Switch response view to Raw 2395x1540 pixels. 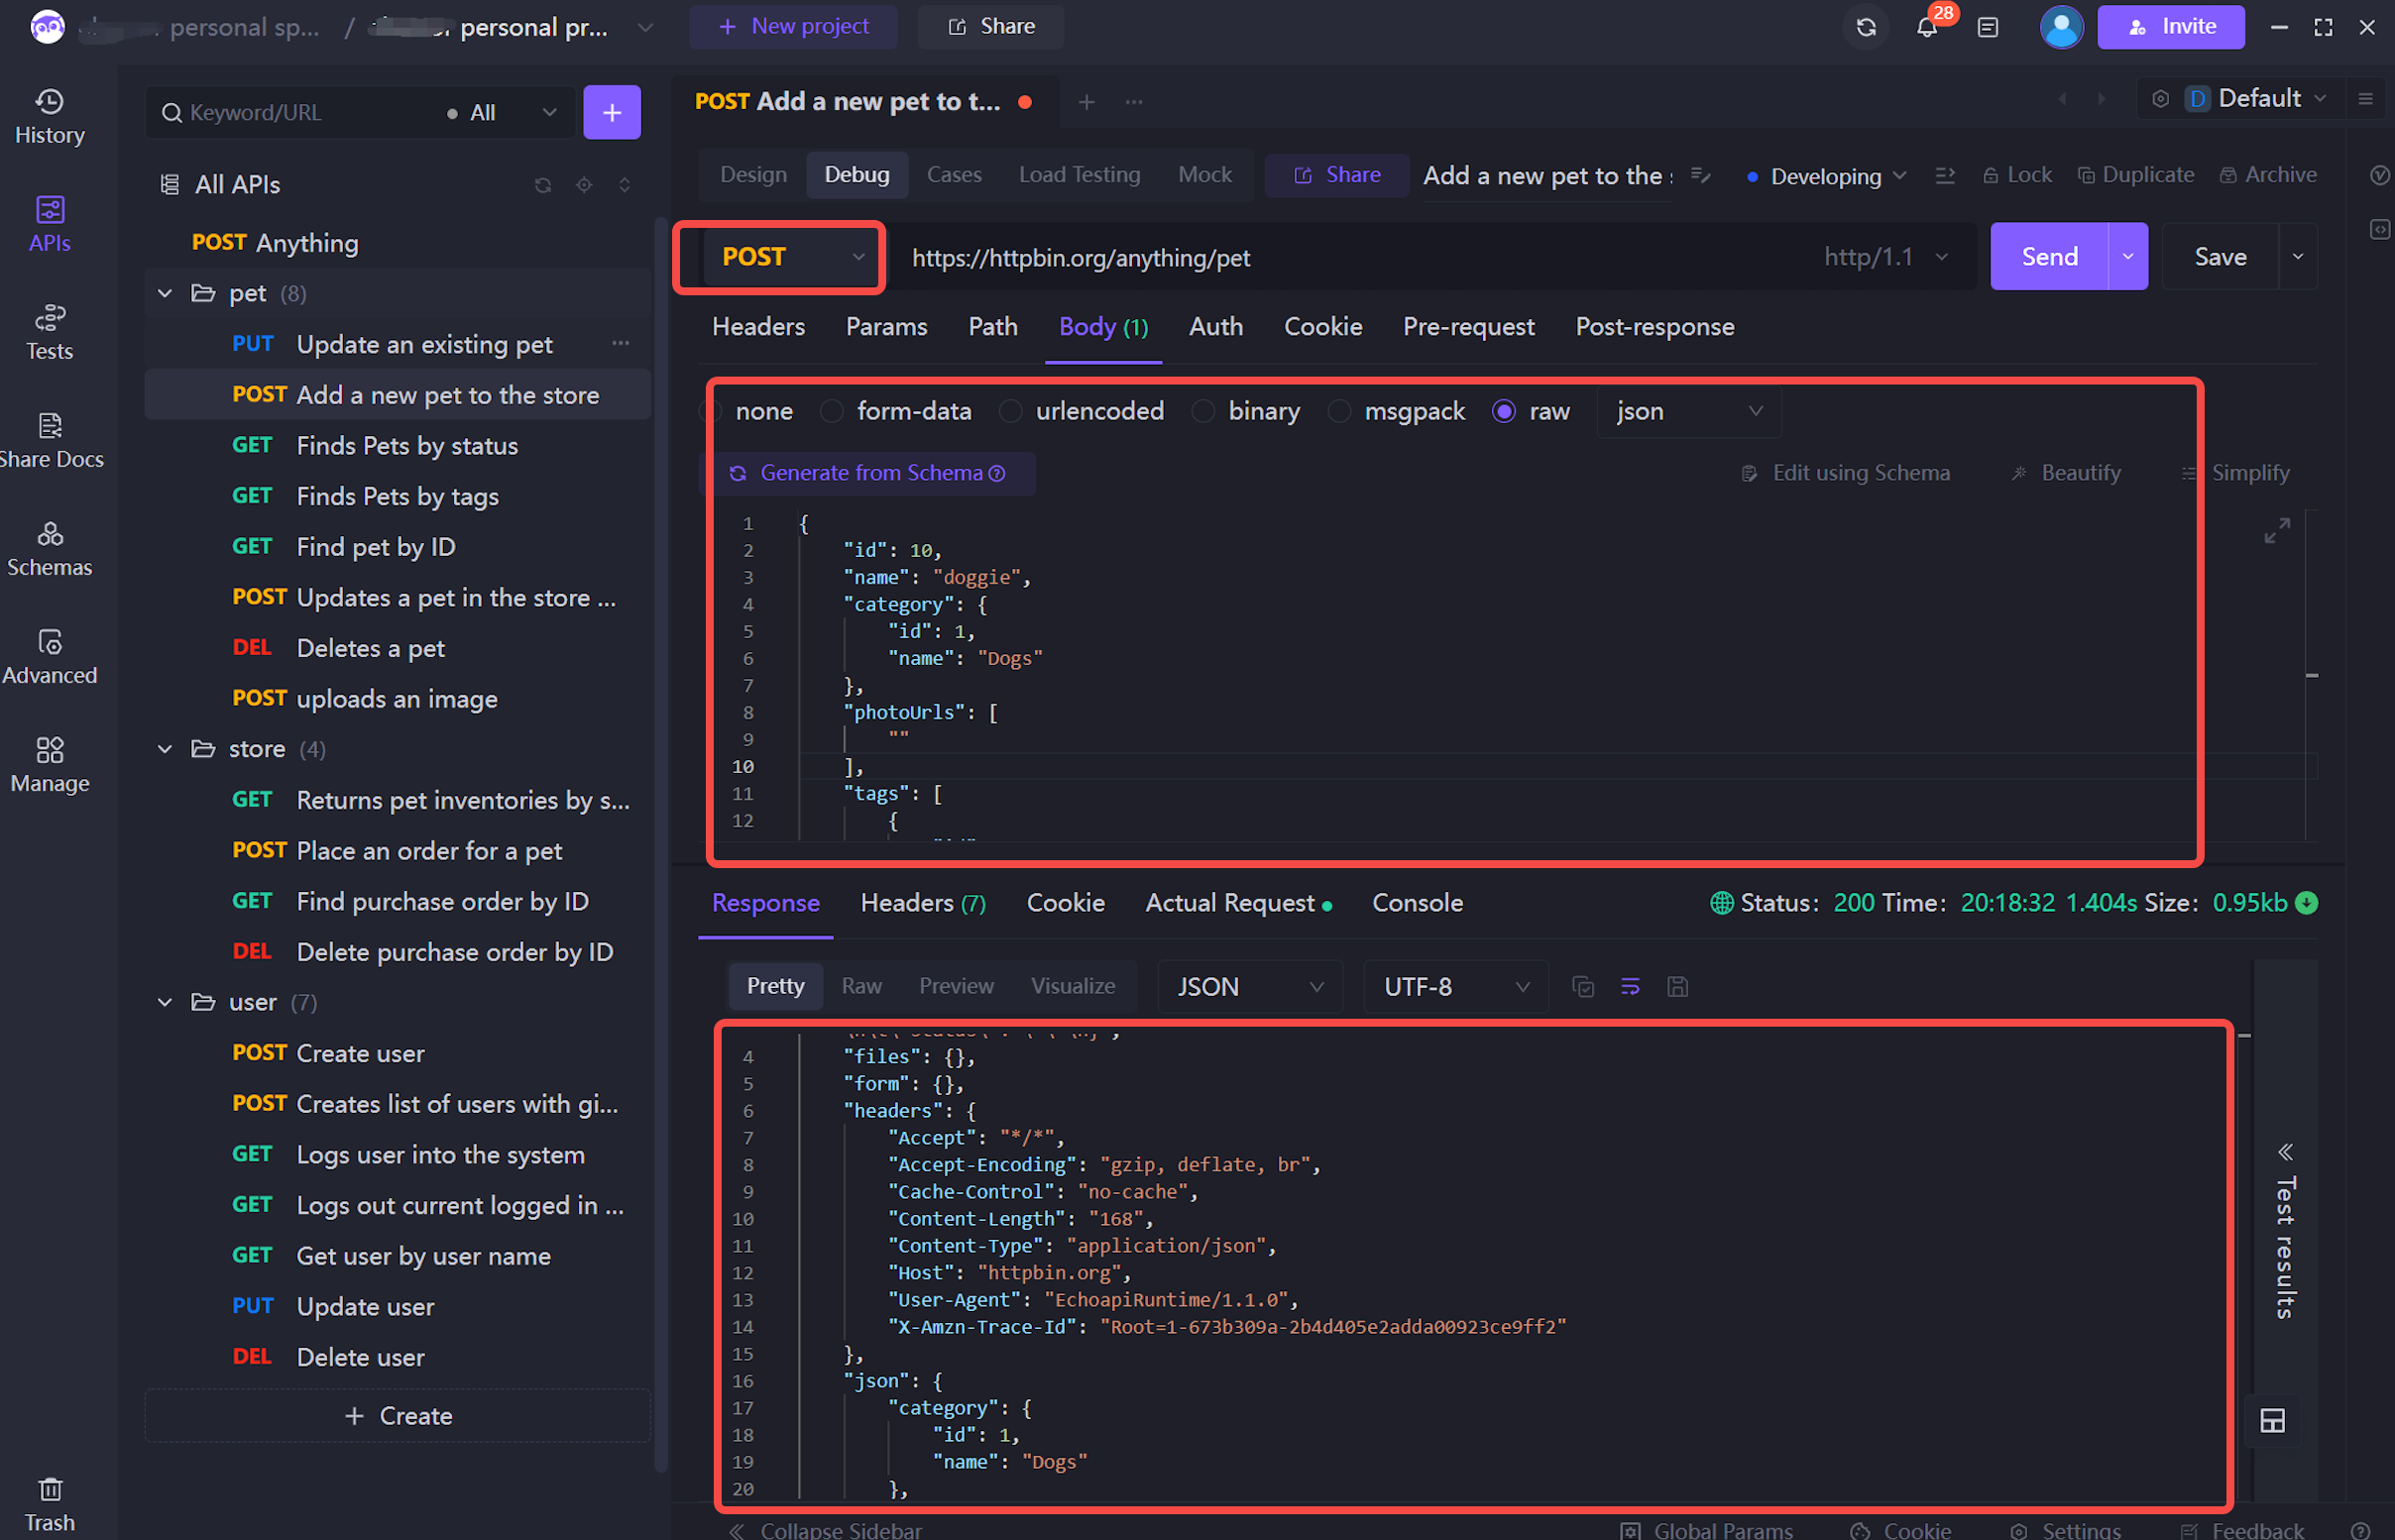(861, 986)
